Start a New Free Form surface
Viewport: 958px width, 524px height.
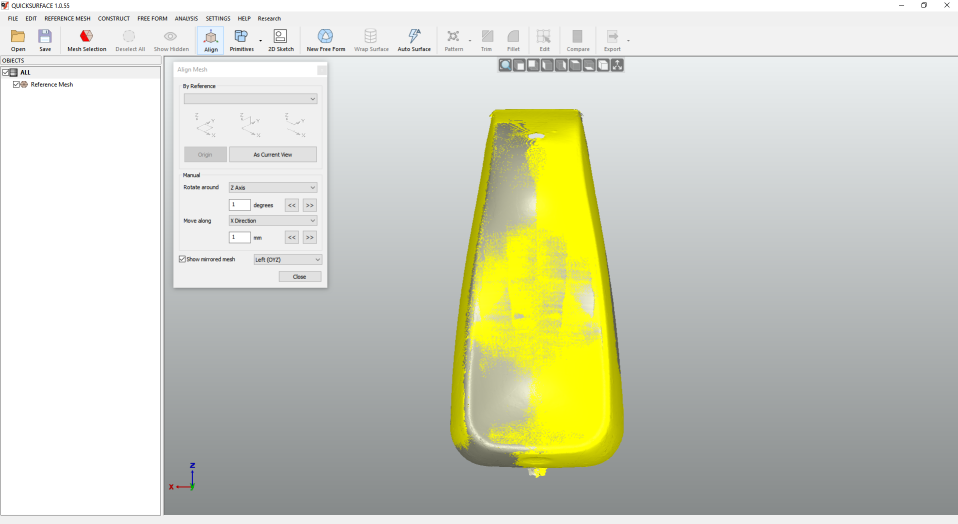pos(325,40)
